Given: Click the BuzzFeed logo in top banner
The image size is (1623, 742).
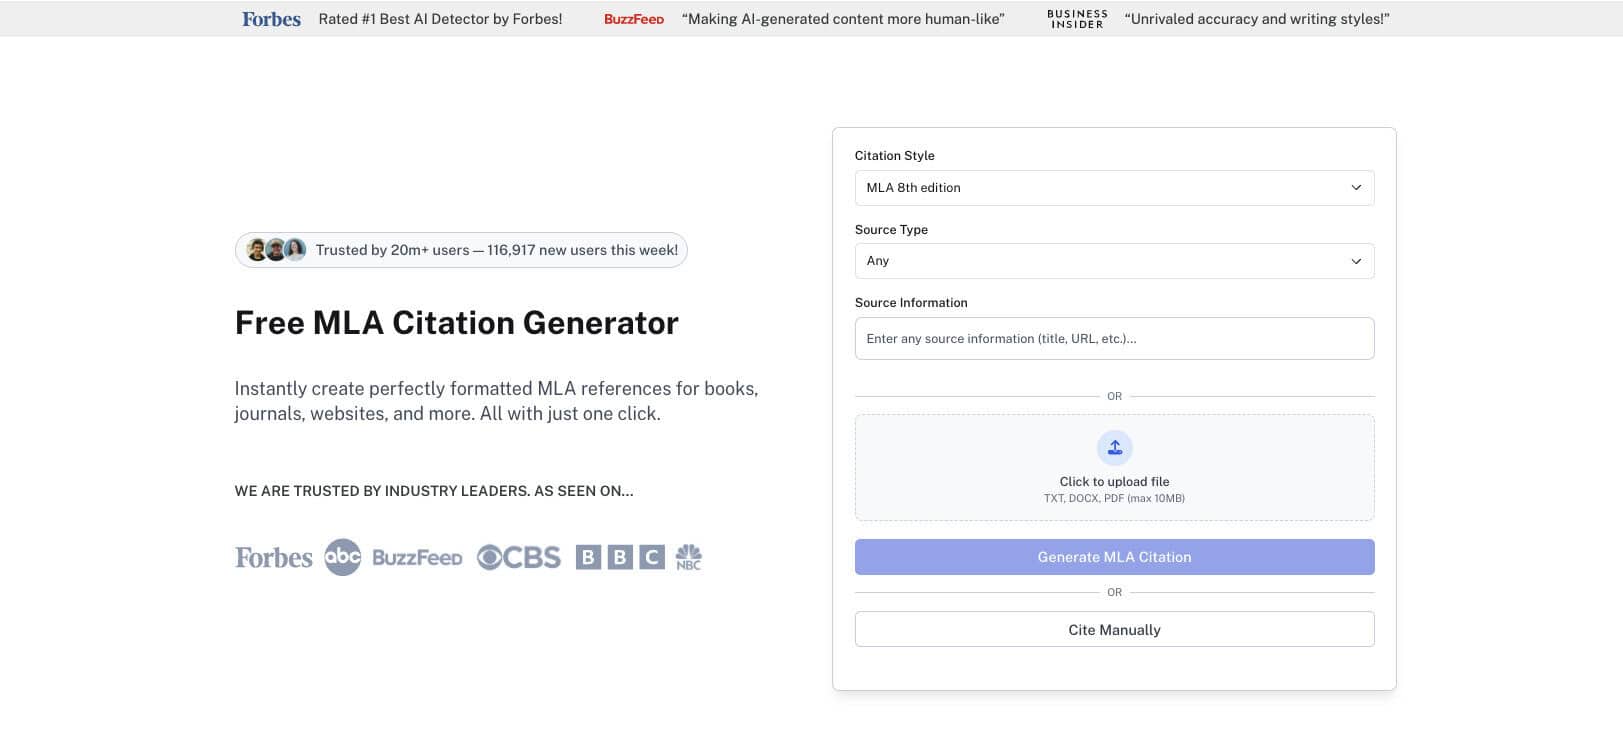Looking at the screenshot, I should (x=633, y=19).
